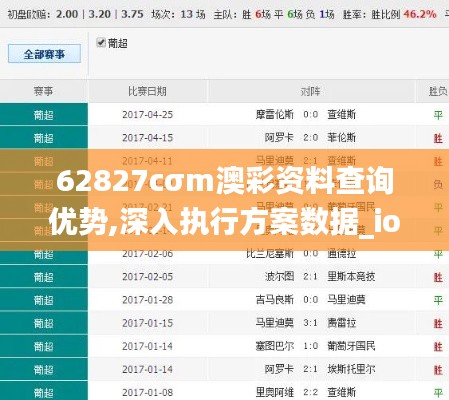Screen dimensions: 449x400
Task: Click the 0:0 score of 摩雷伦斯 match
Action: (311, 115)
